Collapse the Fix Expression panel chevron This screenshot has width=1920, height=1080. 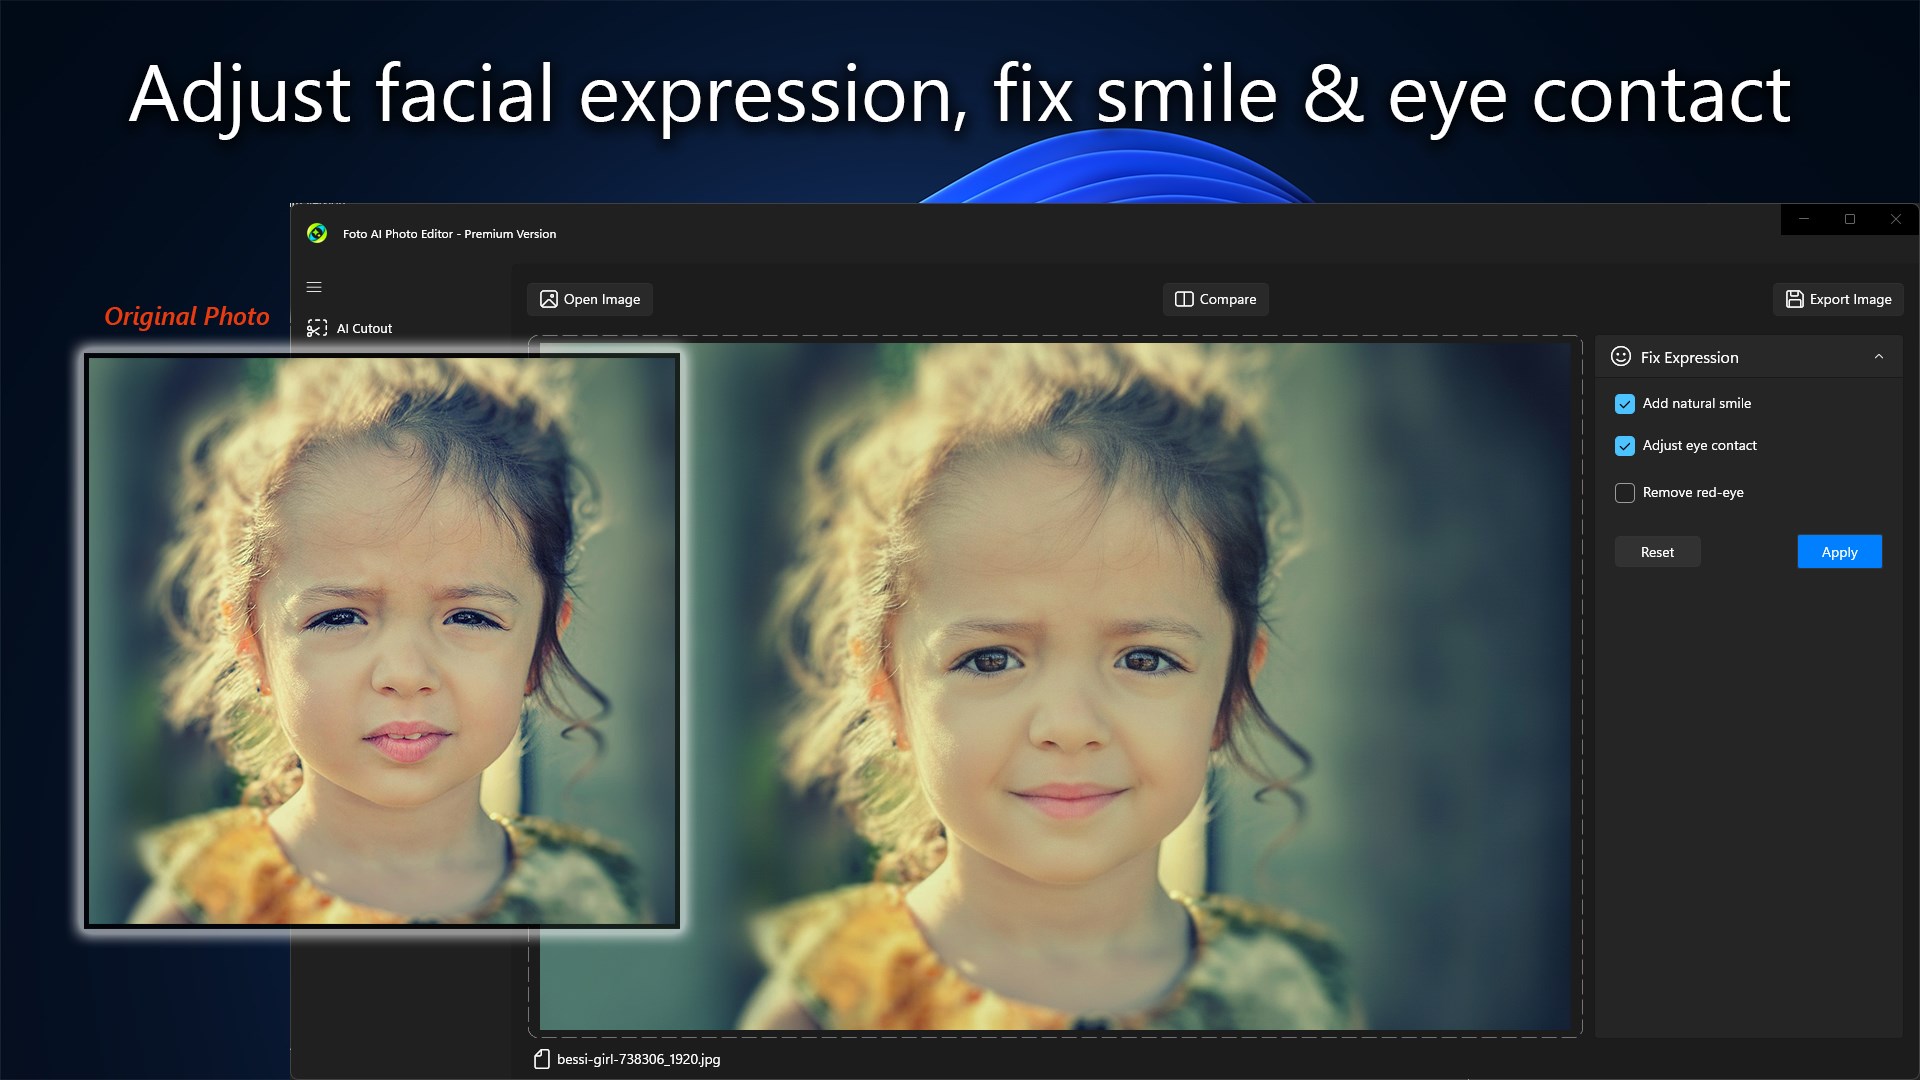tap(1879, 357)
